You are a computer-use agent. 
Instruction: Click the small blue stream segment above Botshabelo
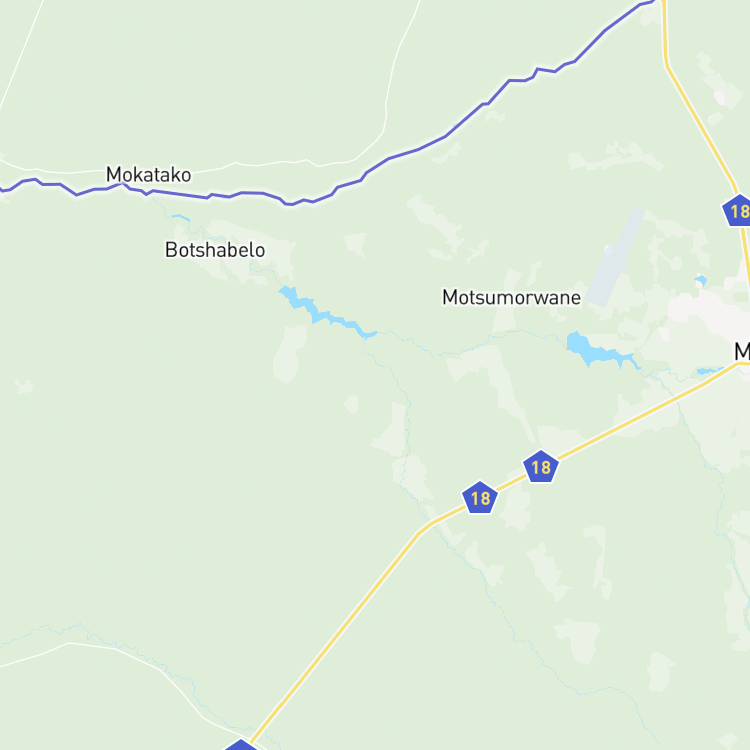[181, 218]
